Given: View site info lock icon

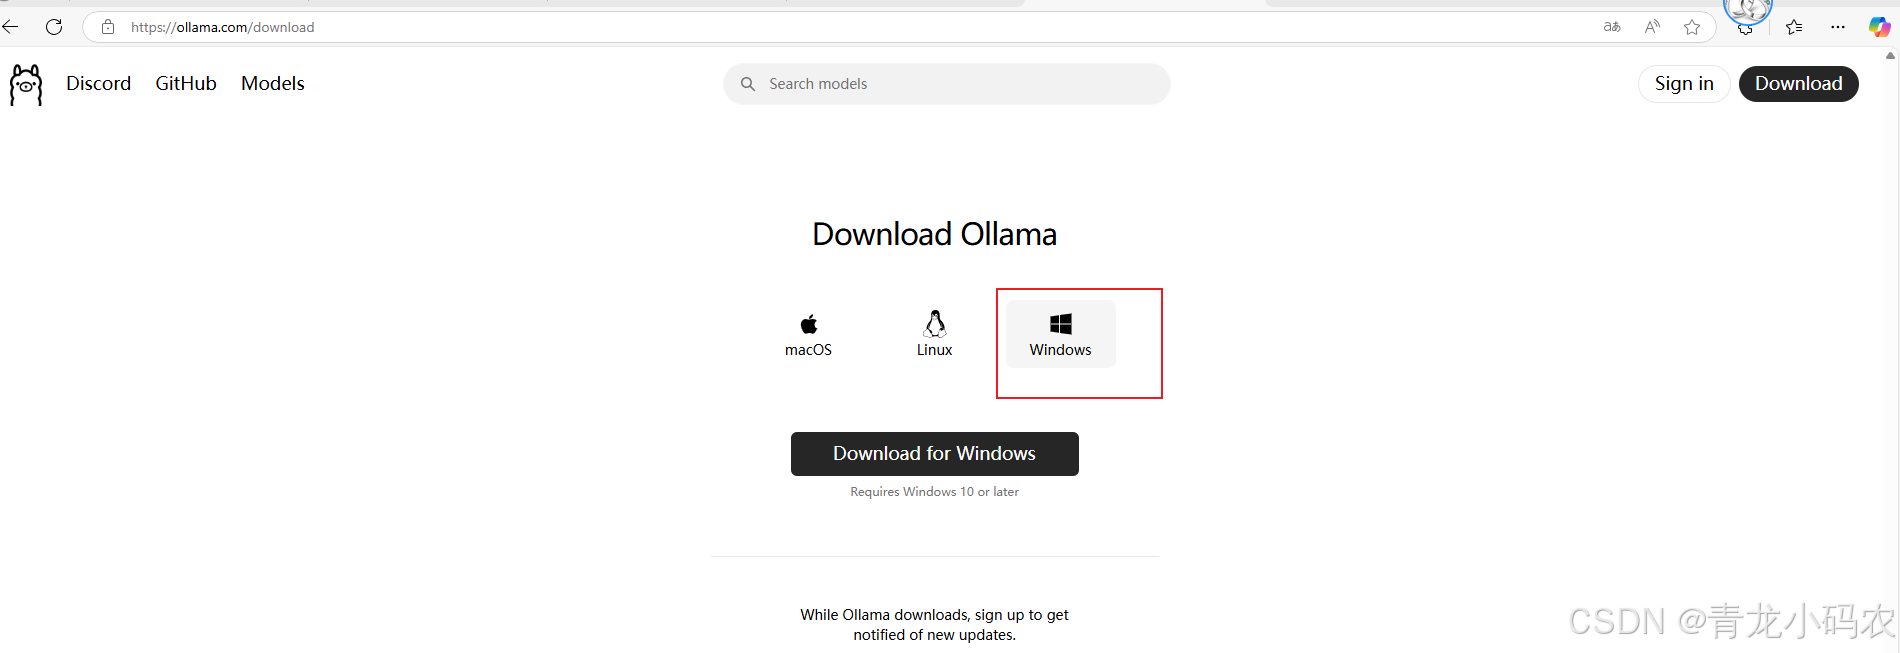Looking at the screenshot, I should point(108,27).
